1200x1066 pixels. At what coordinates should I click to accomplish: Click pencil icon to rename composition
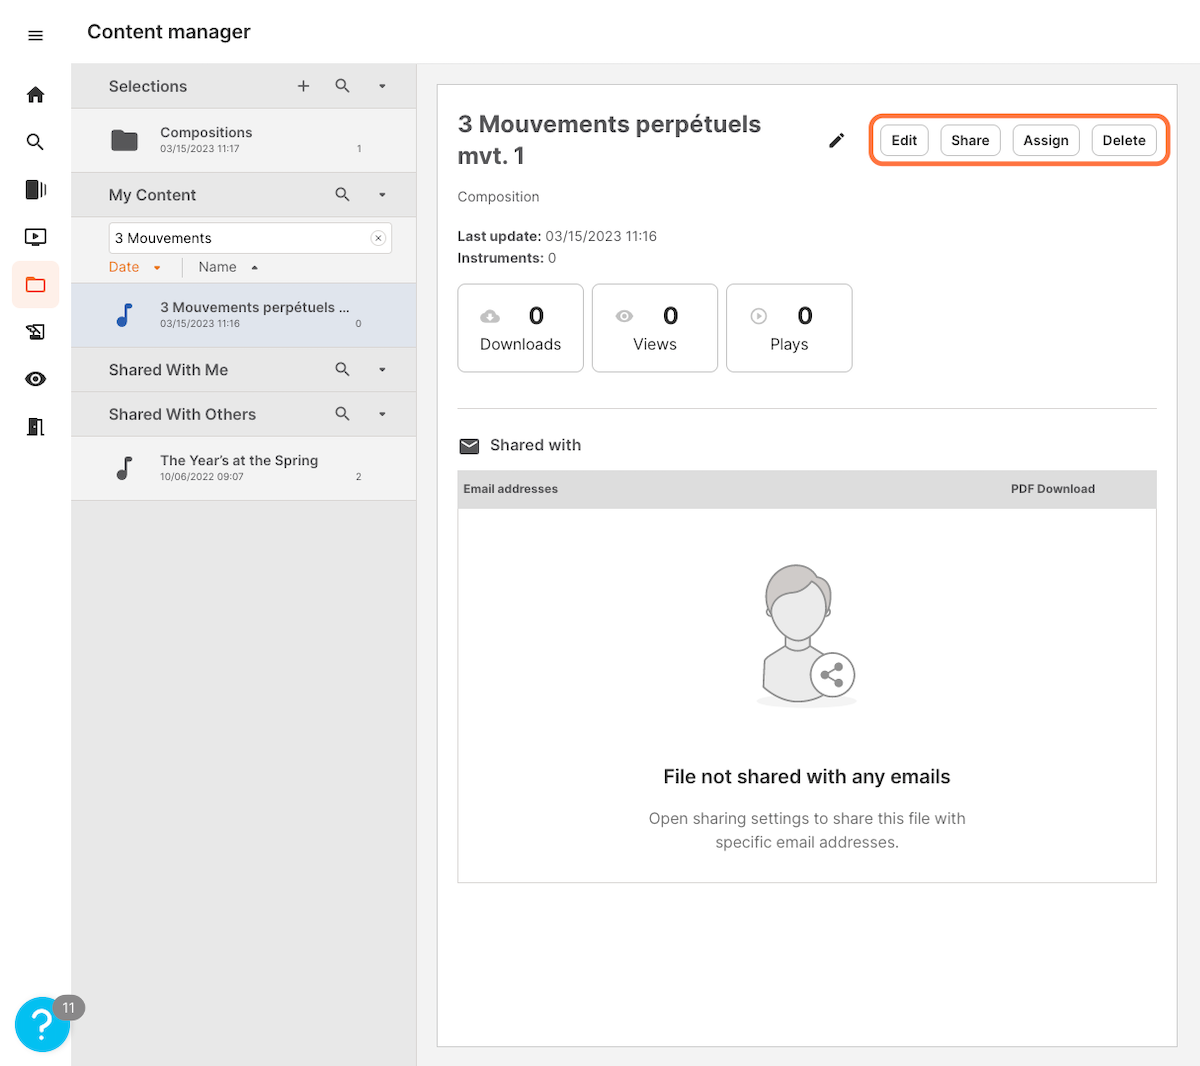click(836, 141)
